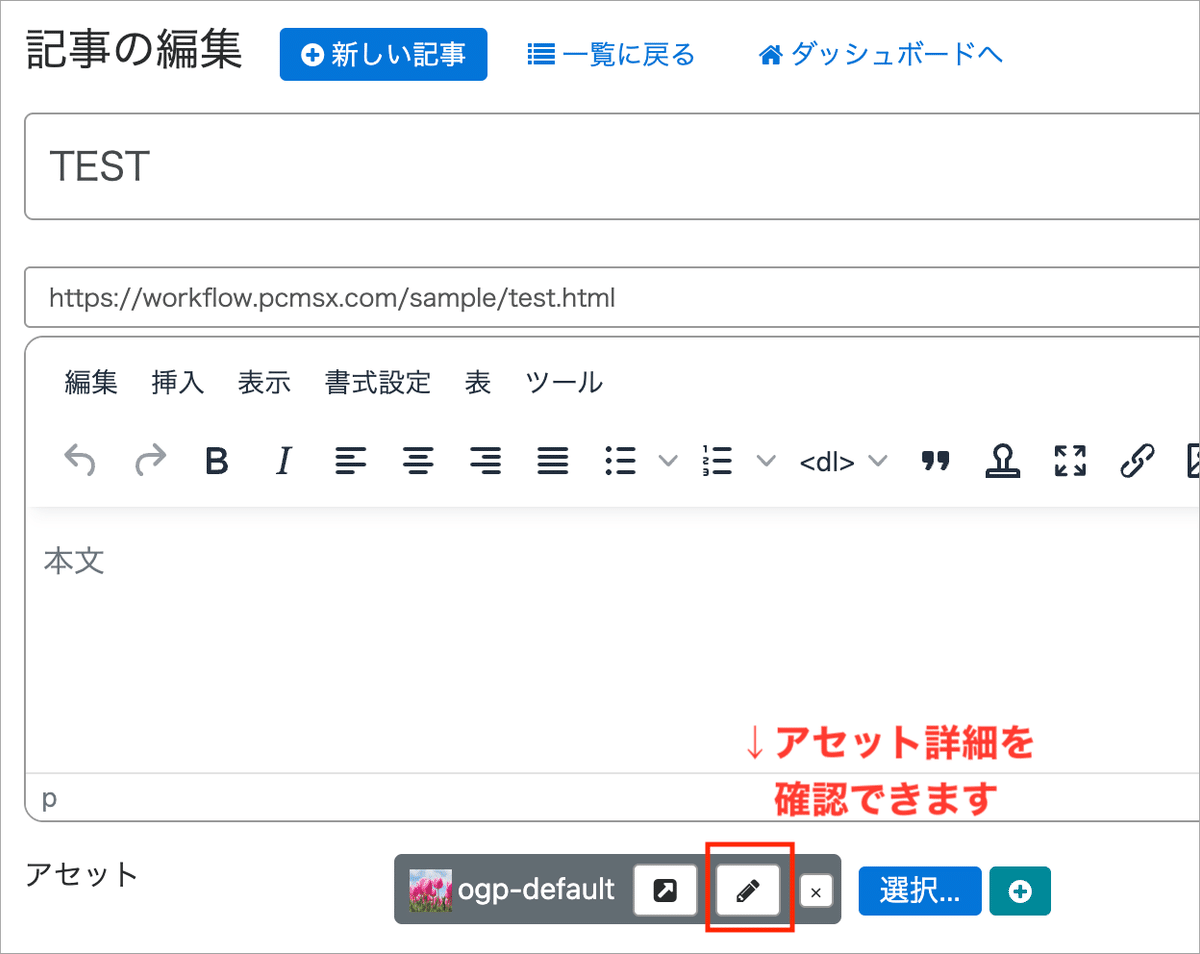The image size is (1200, 954).
Task: Create a new article with 新しい記事
Action: point(383,55)
